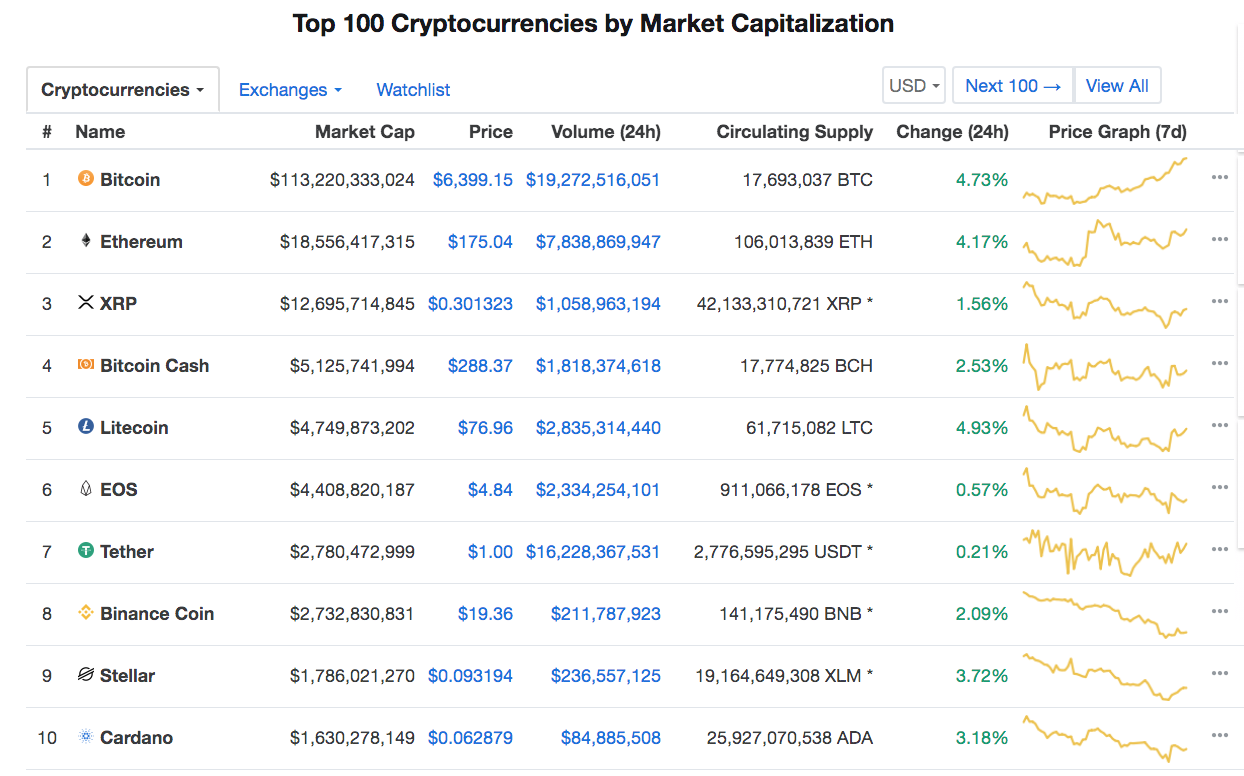Image resolution: width=1244 pixels, height=776 pixels.
Task: Switch to the Watchlist tab
Action: point(413,90)
